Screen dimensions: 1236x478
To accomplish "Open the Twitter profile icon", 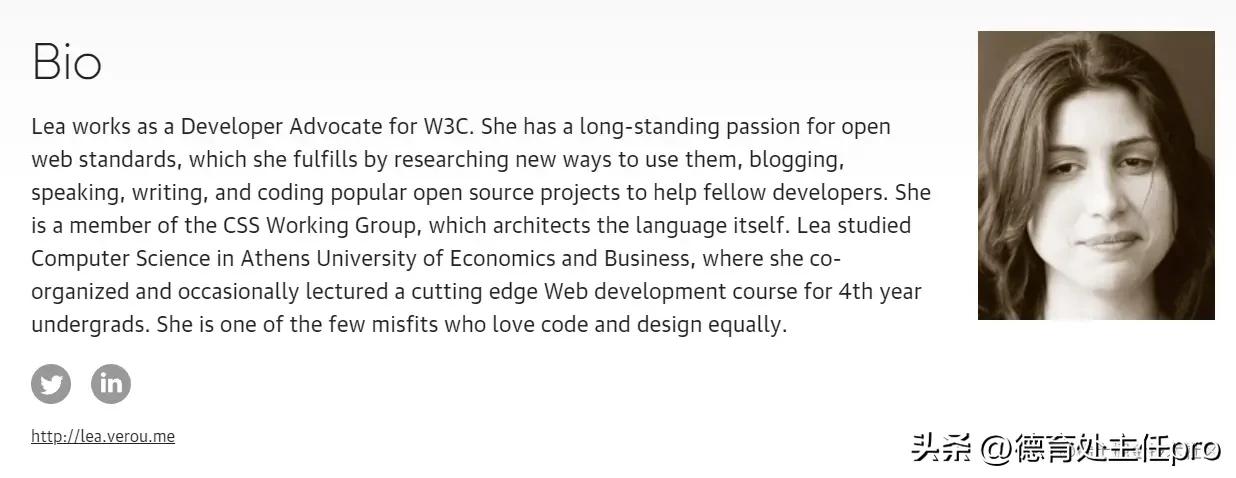I will point(51,384).
